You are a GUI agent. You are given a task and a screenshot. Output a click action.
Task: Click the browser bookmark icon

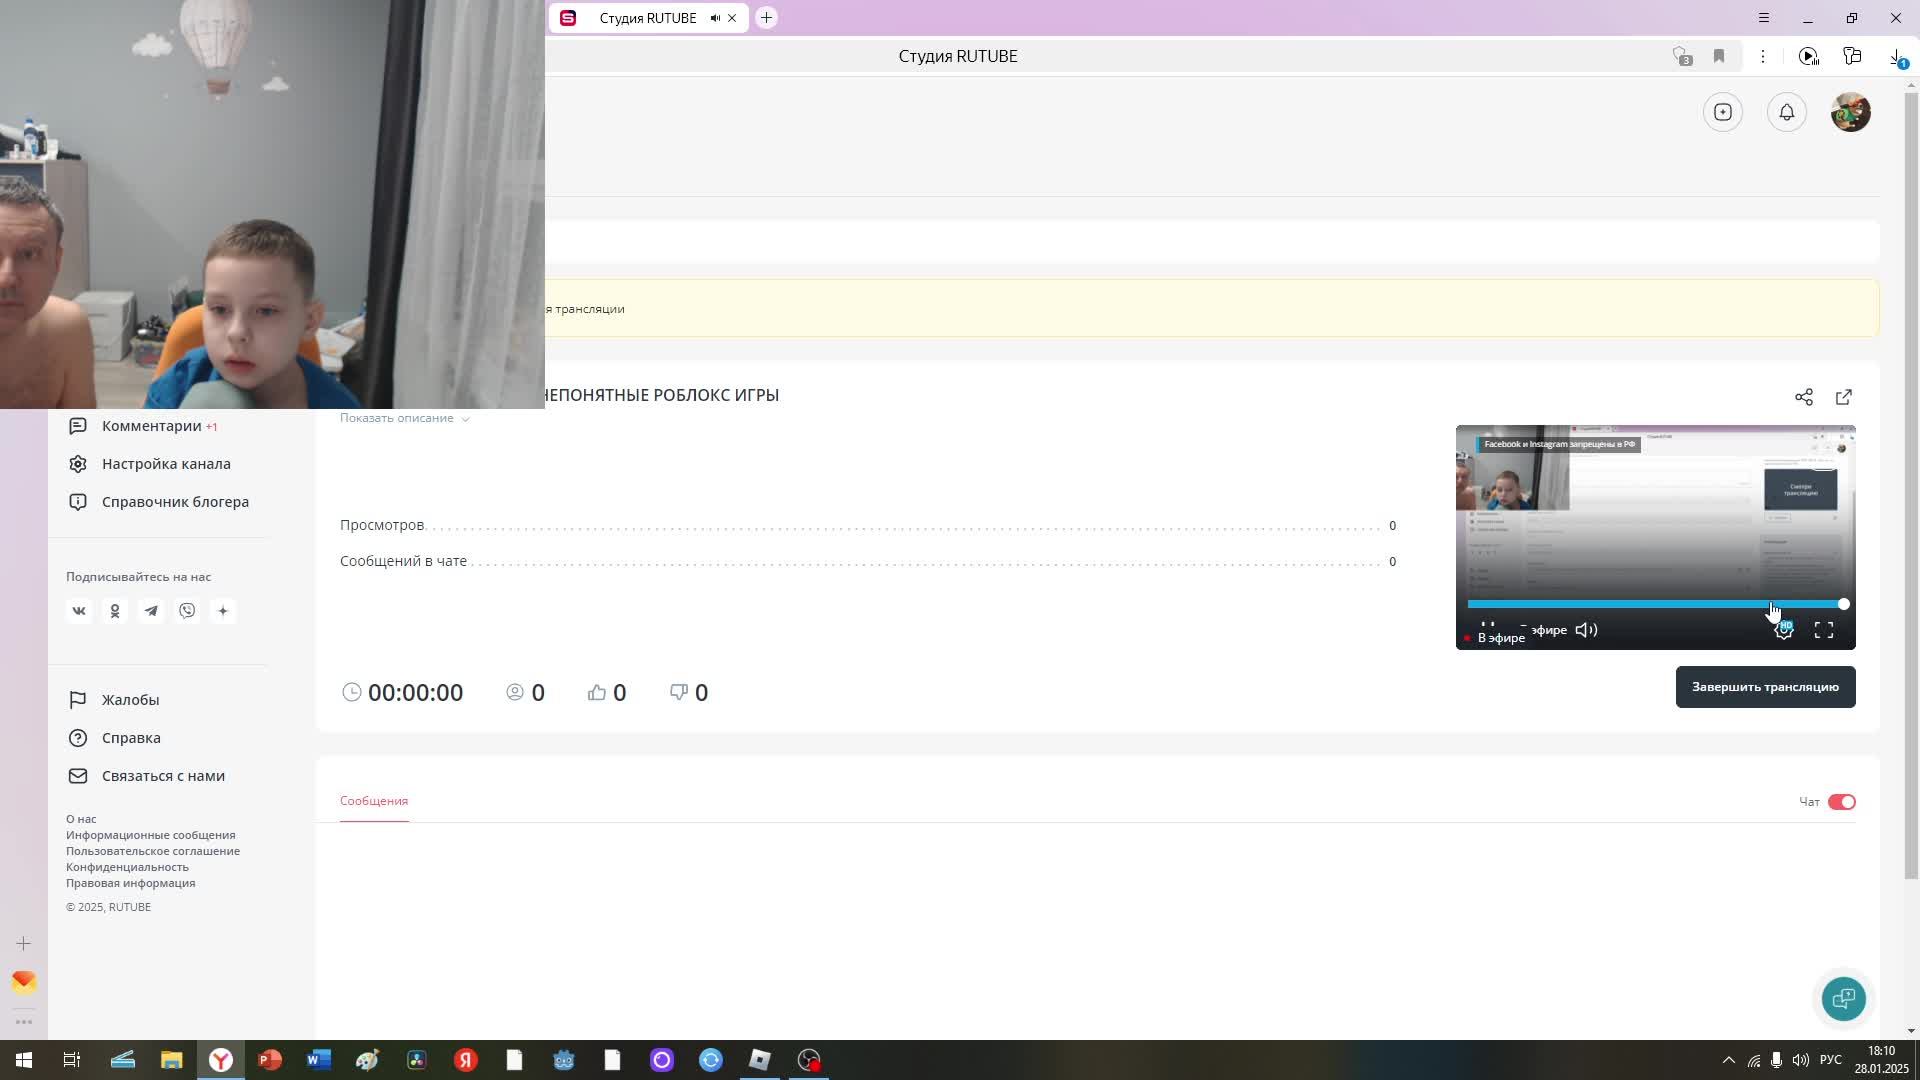tap(1719, 56)
